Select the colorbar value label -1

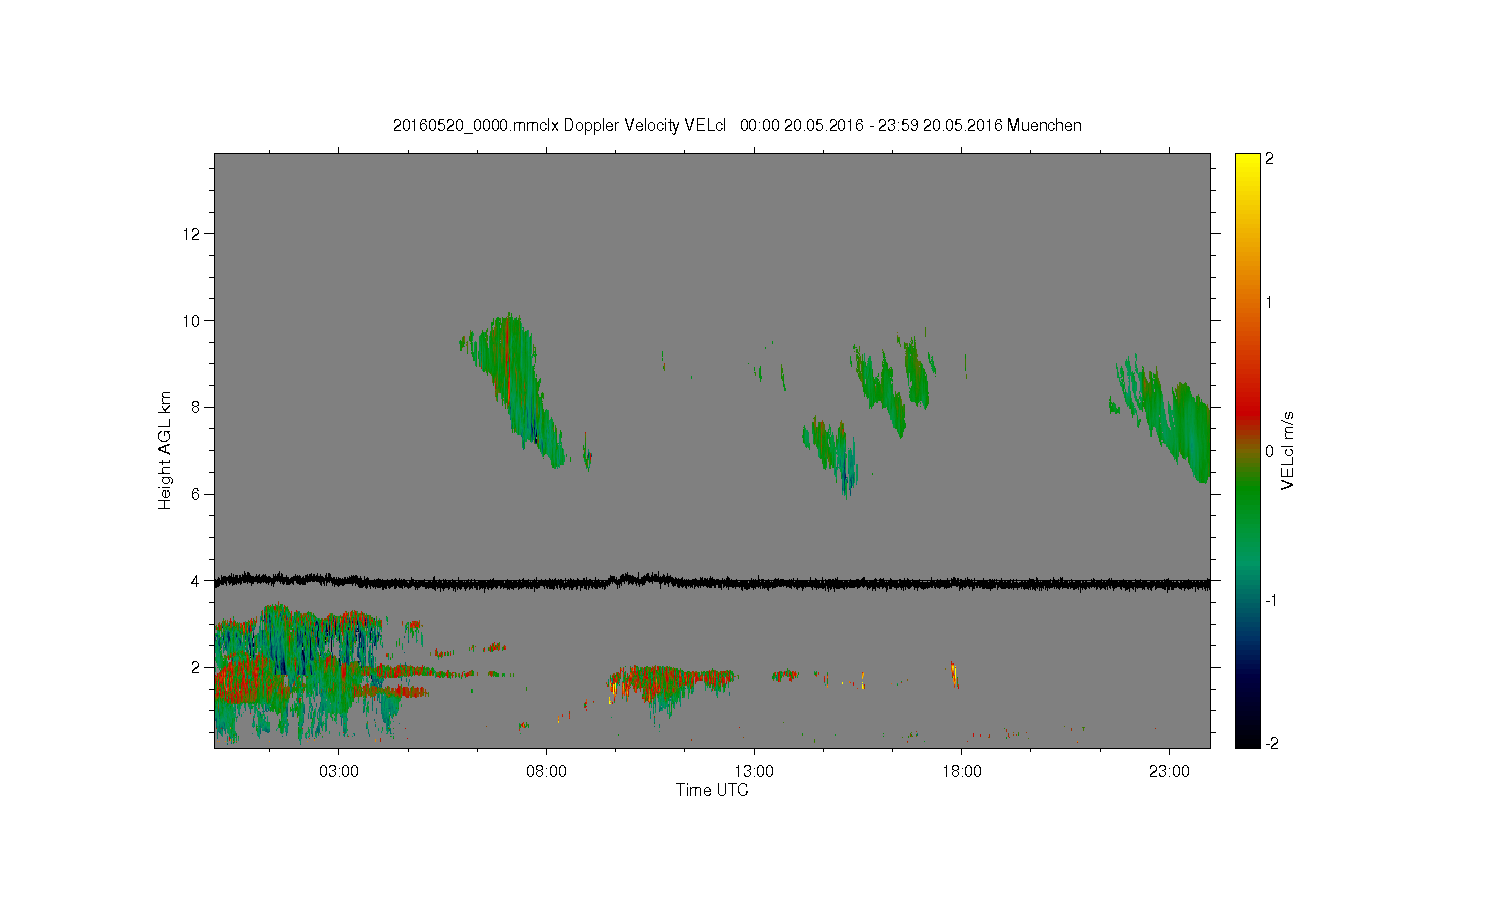(x=1270, y=600)
